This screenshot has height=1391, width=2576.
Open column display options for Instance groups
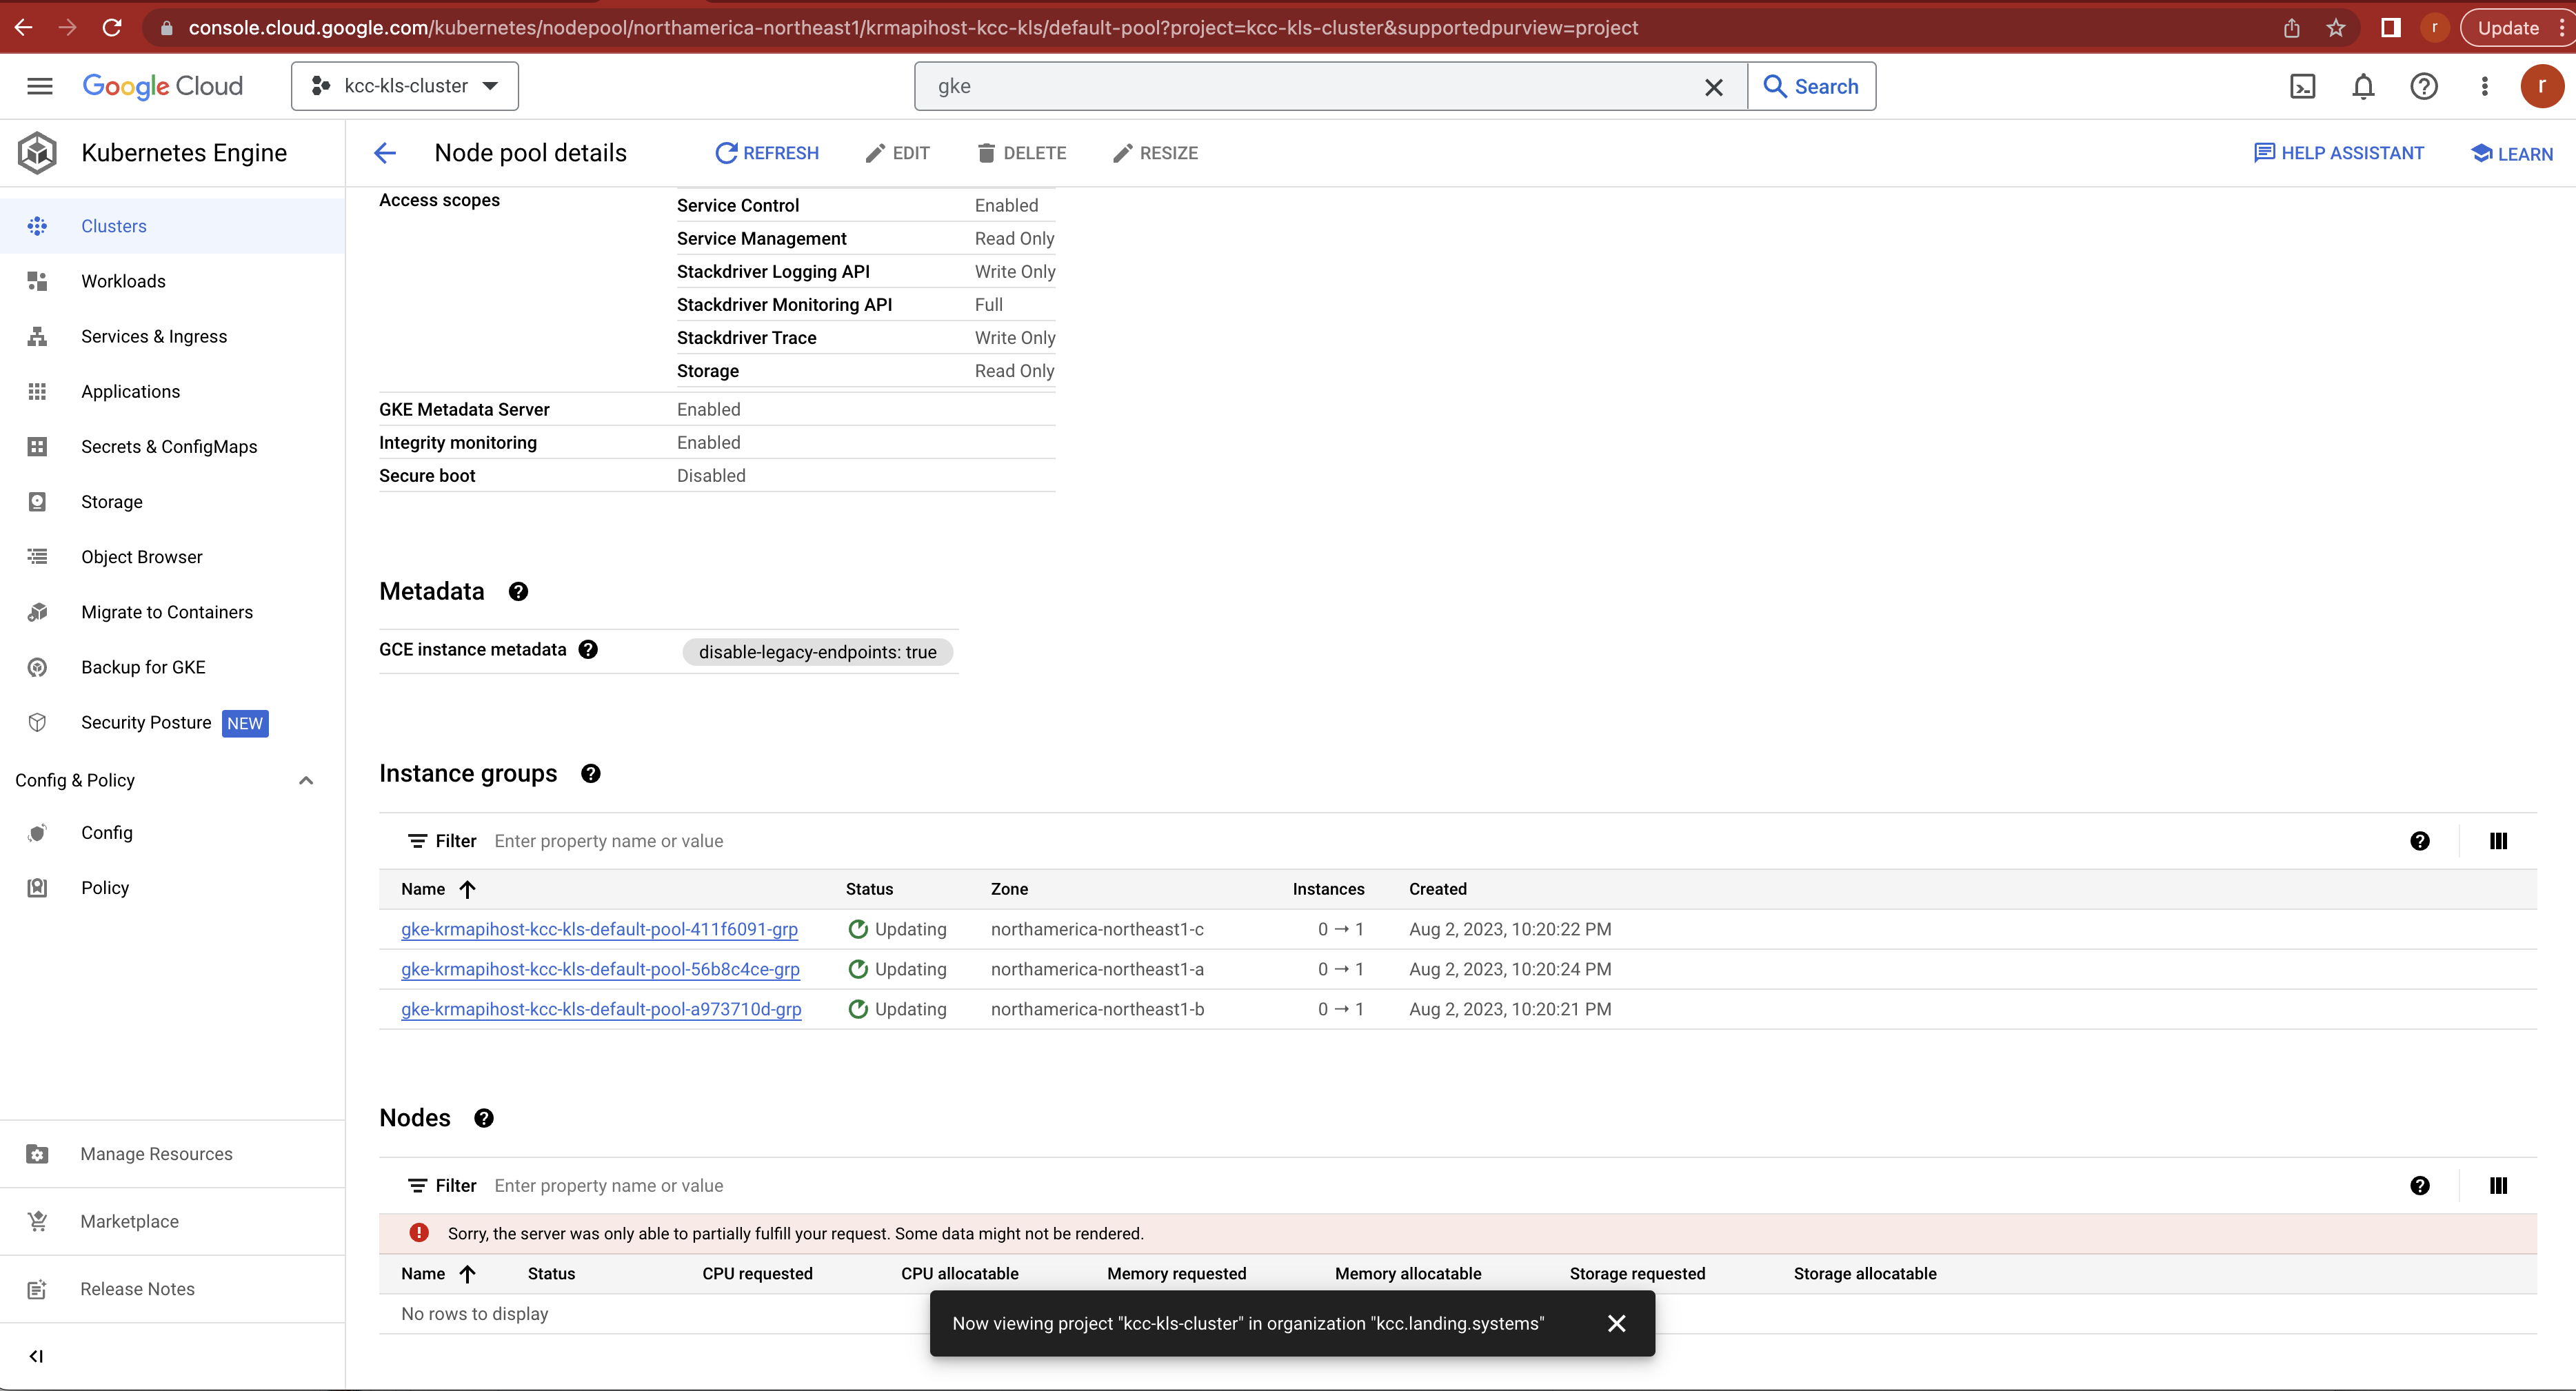2498,840
